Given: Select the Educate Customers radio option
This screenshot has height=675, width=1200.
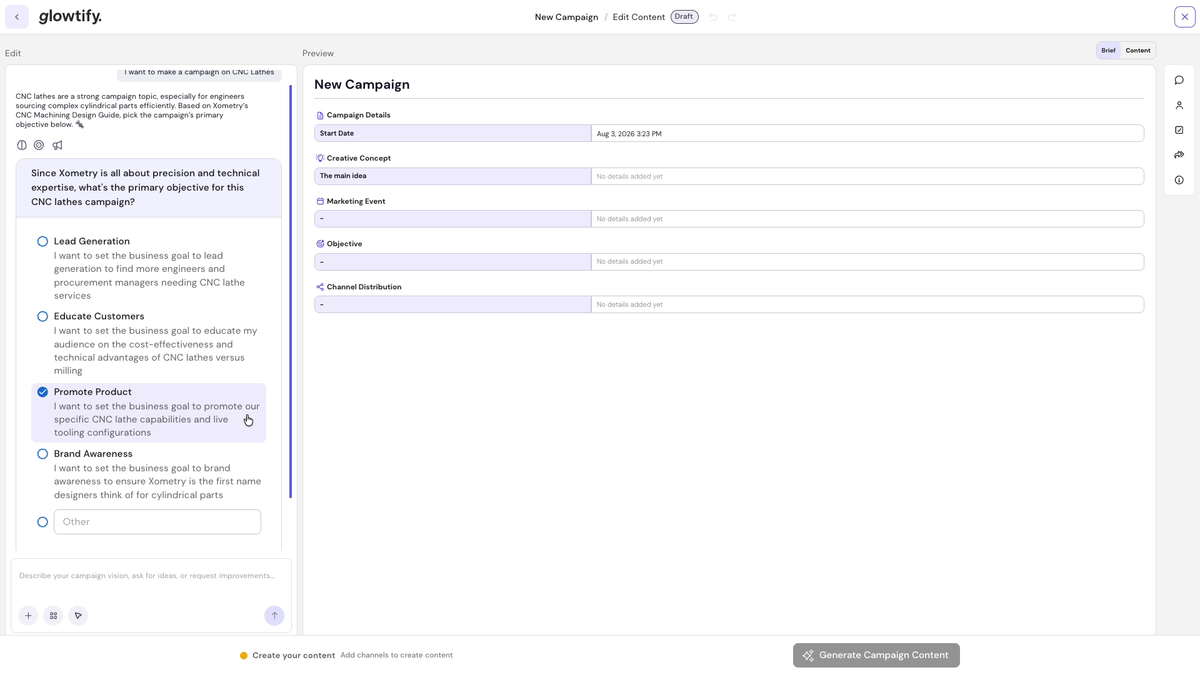Looking at the screenshot, I should [43, 316].
